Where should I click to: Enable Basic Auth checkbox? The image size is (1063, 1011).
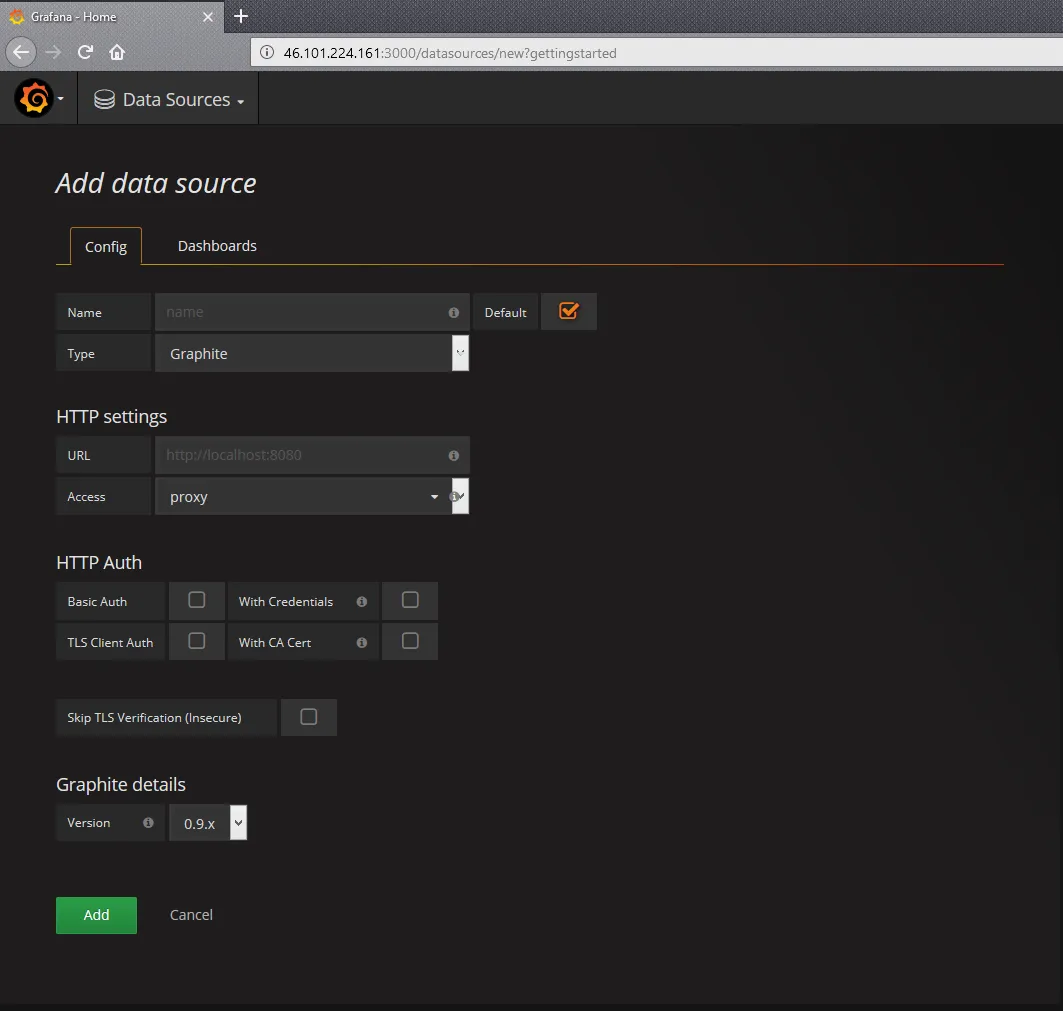coord(197,600)
